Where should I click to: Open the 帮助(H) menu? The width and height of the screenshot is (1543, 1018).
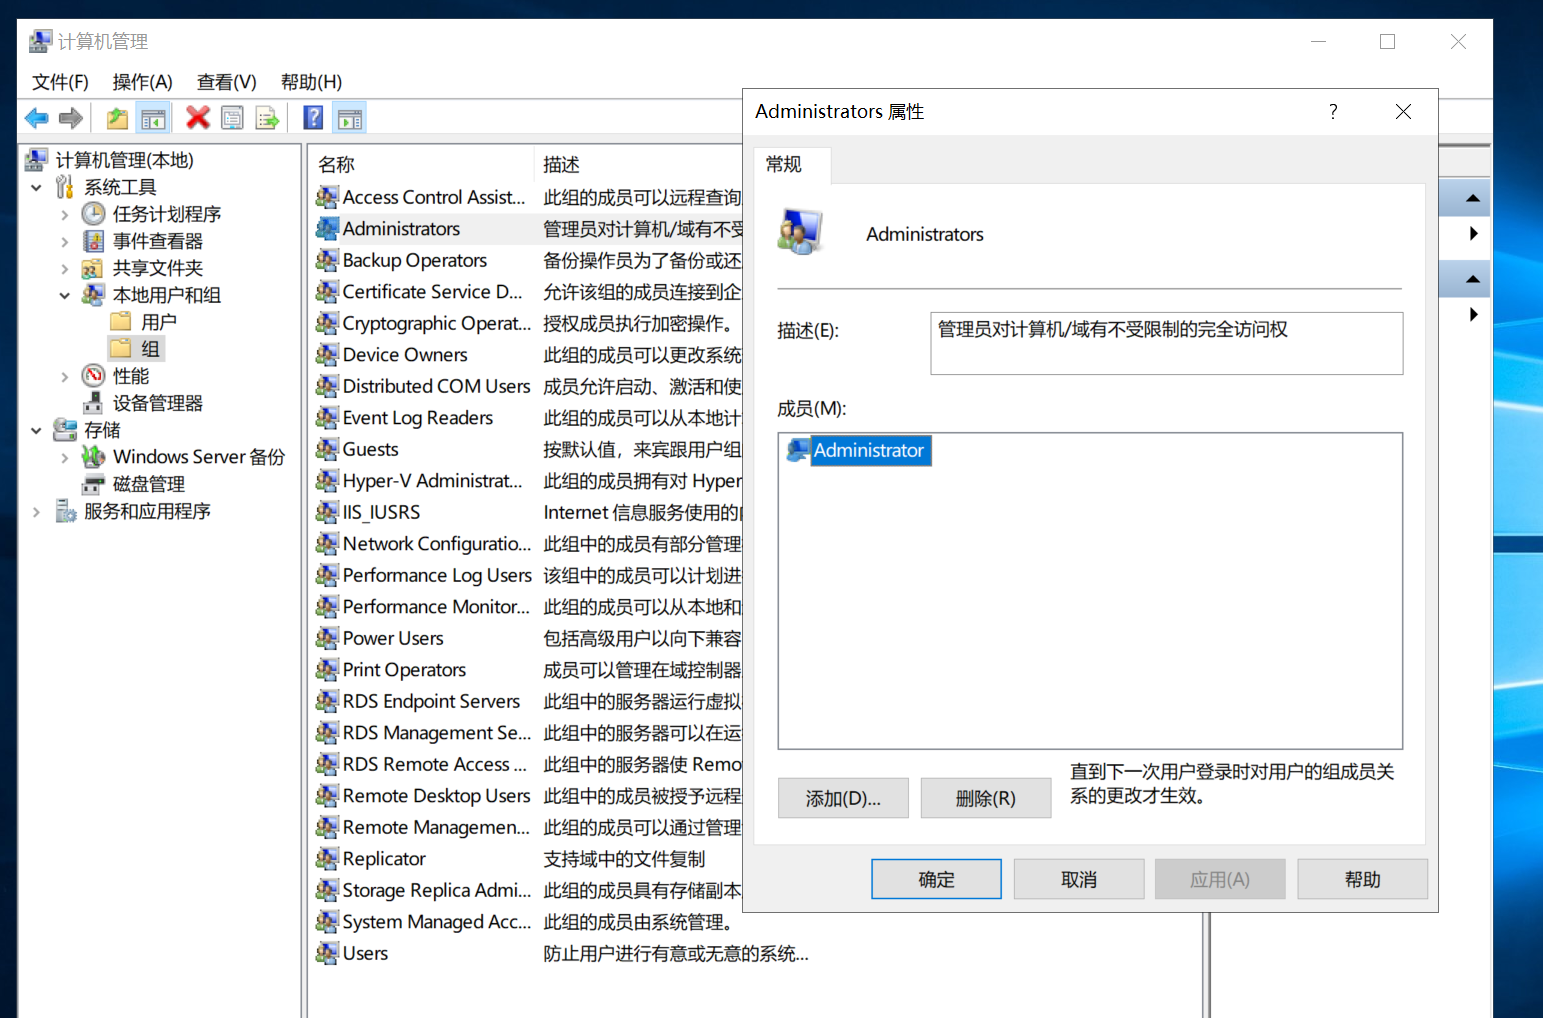(311, 82)
